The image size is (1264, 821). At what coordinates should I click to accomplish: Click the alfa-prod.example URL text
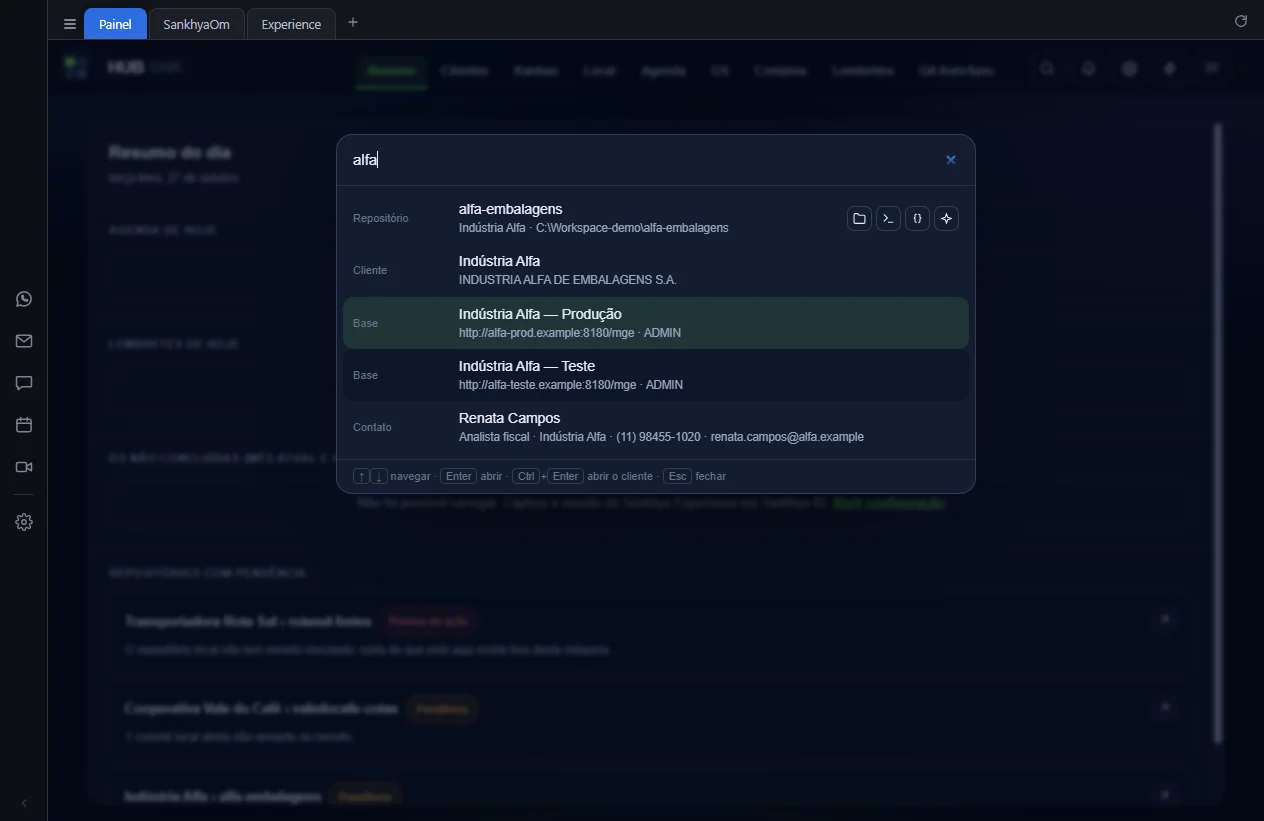coord(548,333)
